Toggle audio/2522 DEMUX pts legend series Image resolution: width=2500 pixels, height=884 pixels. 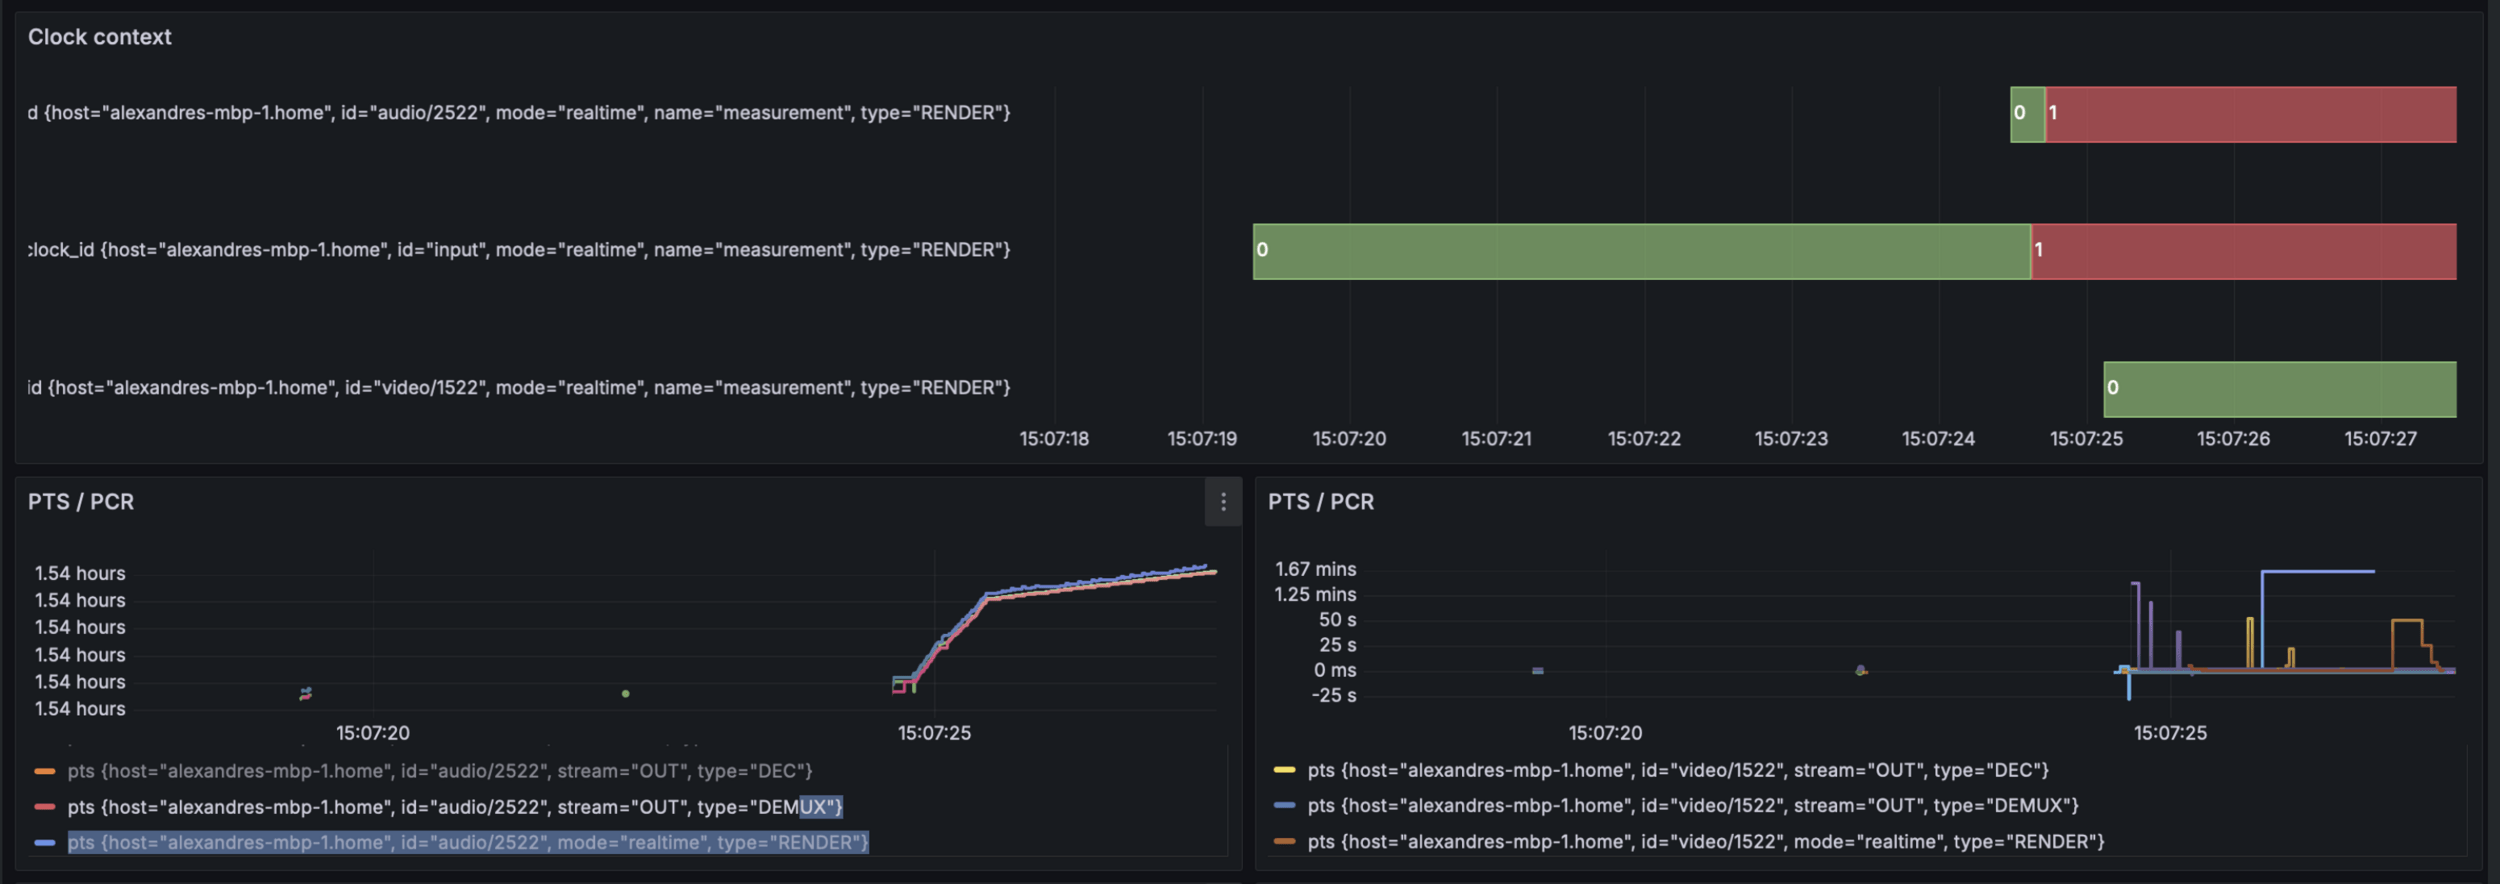tap(455, 807)
